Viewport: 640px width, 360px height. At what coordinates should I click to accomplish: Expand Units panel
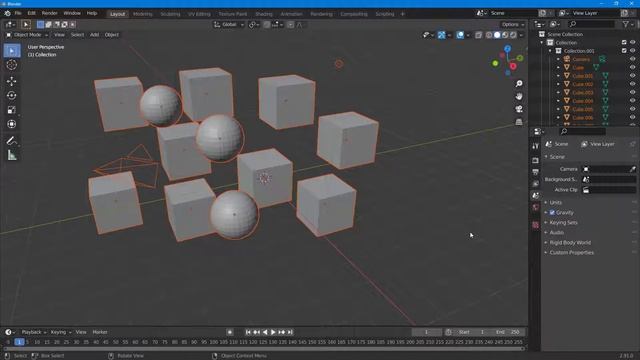pyautogui.click(x=556, y=202)
